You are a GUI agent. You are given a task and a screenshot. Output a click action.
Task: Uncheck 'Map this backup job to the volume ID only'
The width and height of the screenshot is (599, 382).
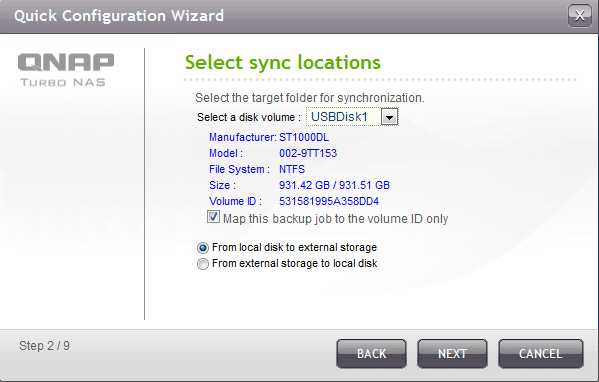point(213,217)
